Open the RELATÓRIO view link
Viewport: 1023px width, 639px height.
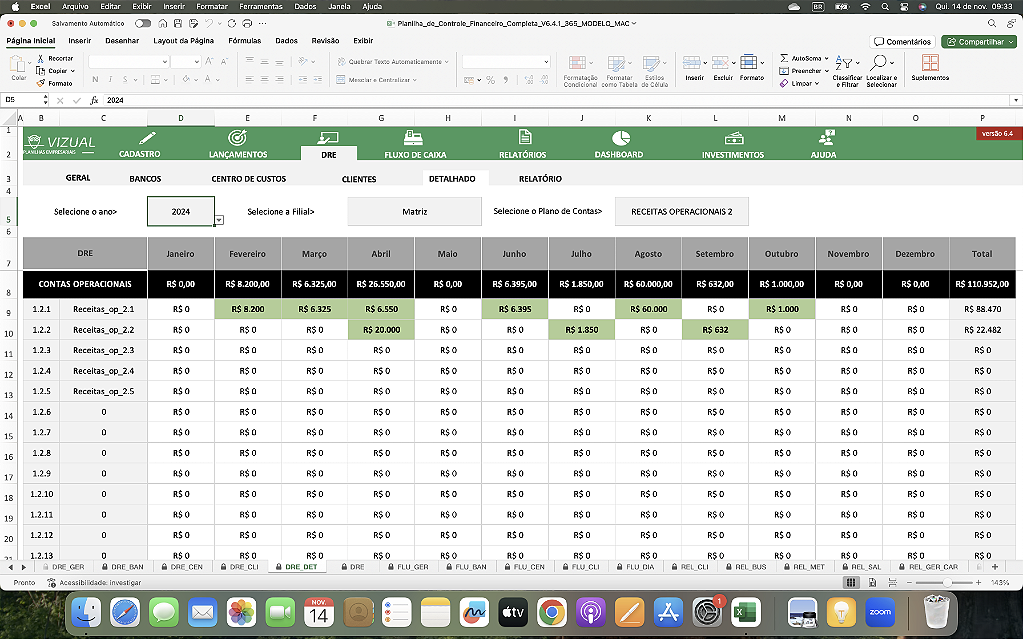click(x=540, y=179)
